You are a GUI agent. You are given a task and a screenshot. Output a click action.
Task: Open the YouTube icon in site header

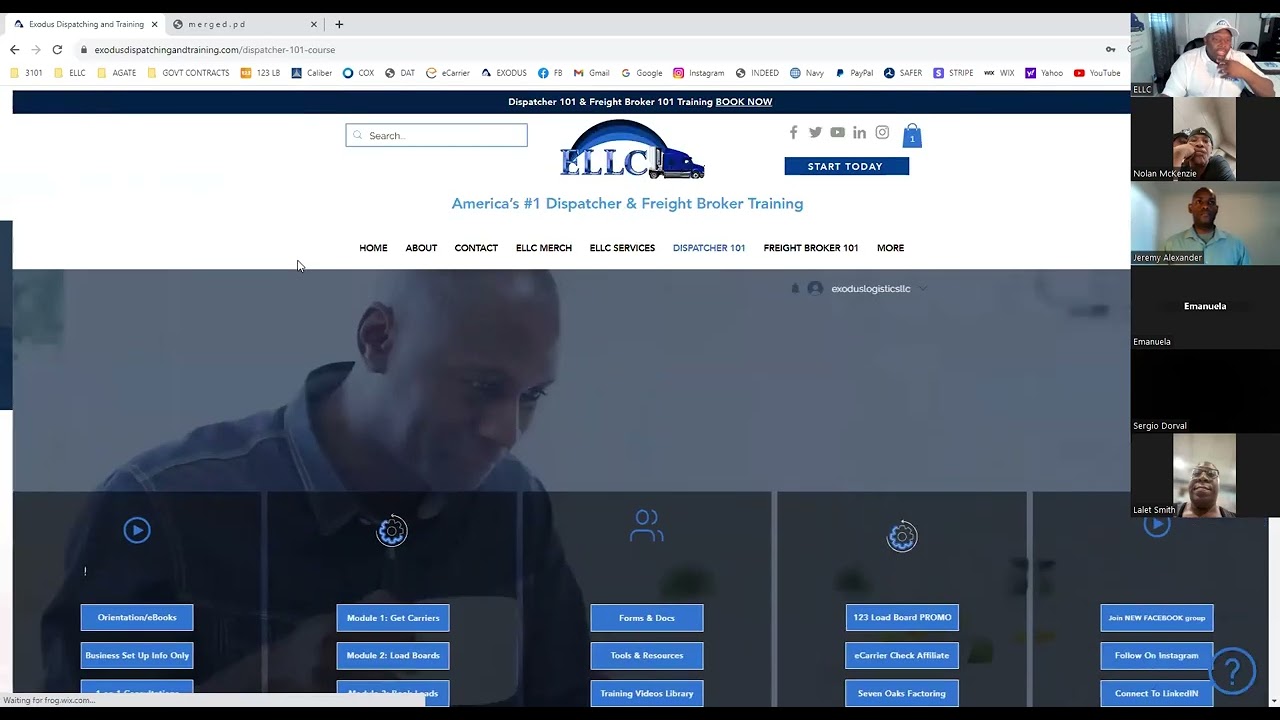tap(837, 133)
